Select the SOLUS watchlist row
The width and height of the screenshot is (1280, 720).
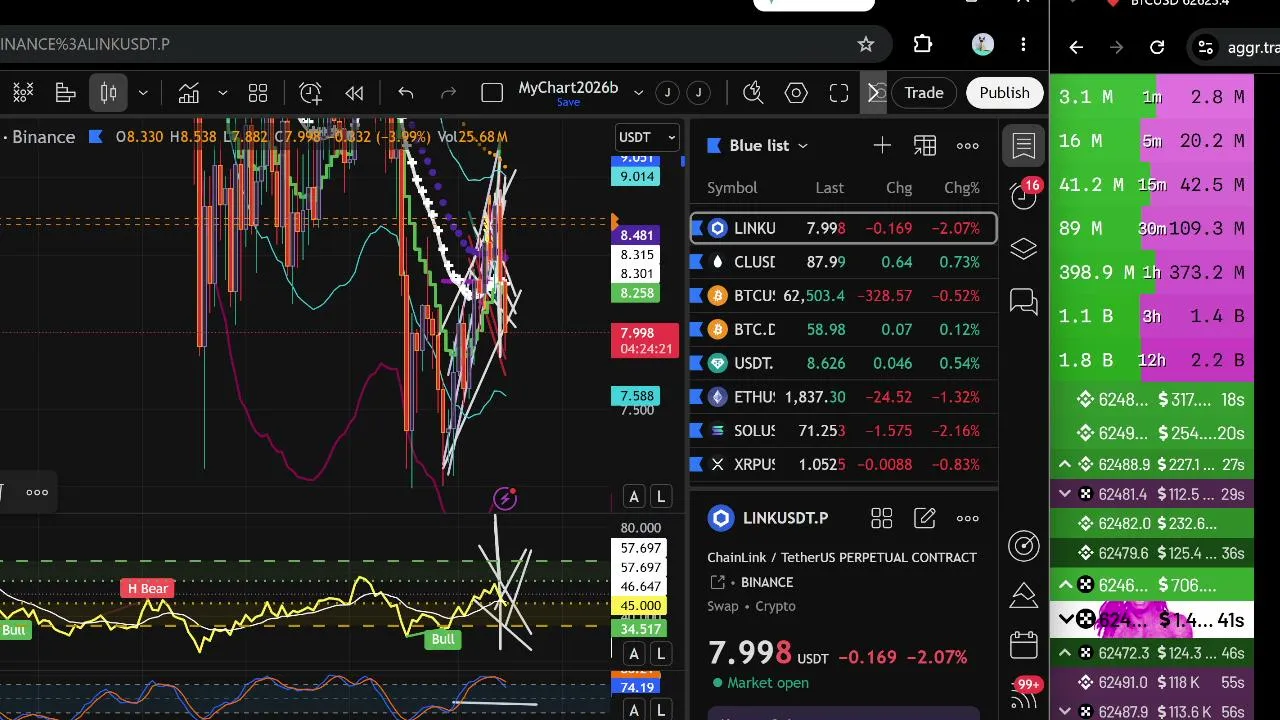pos(843,431)
